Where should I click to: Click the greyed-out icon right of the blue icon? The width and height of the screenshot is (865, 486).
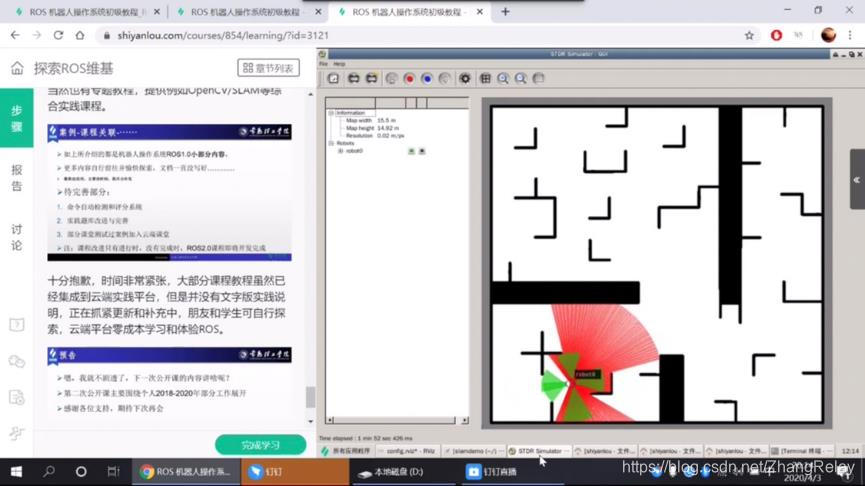[445, 78]
